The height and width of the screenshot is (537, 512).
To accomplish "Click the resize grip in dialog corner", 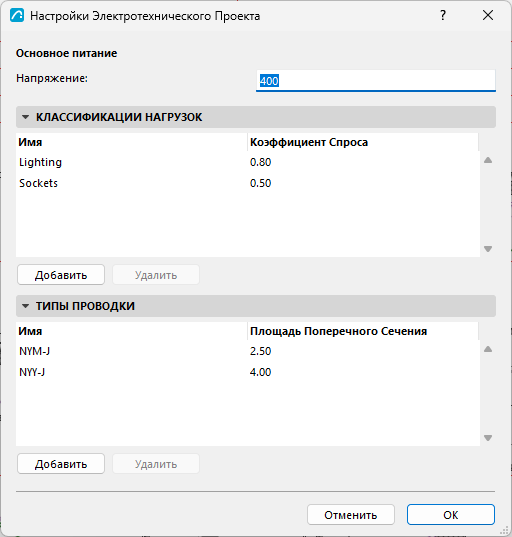I will coord(504,530).
